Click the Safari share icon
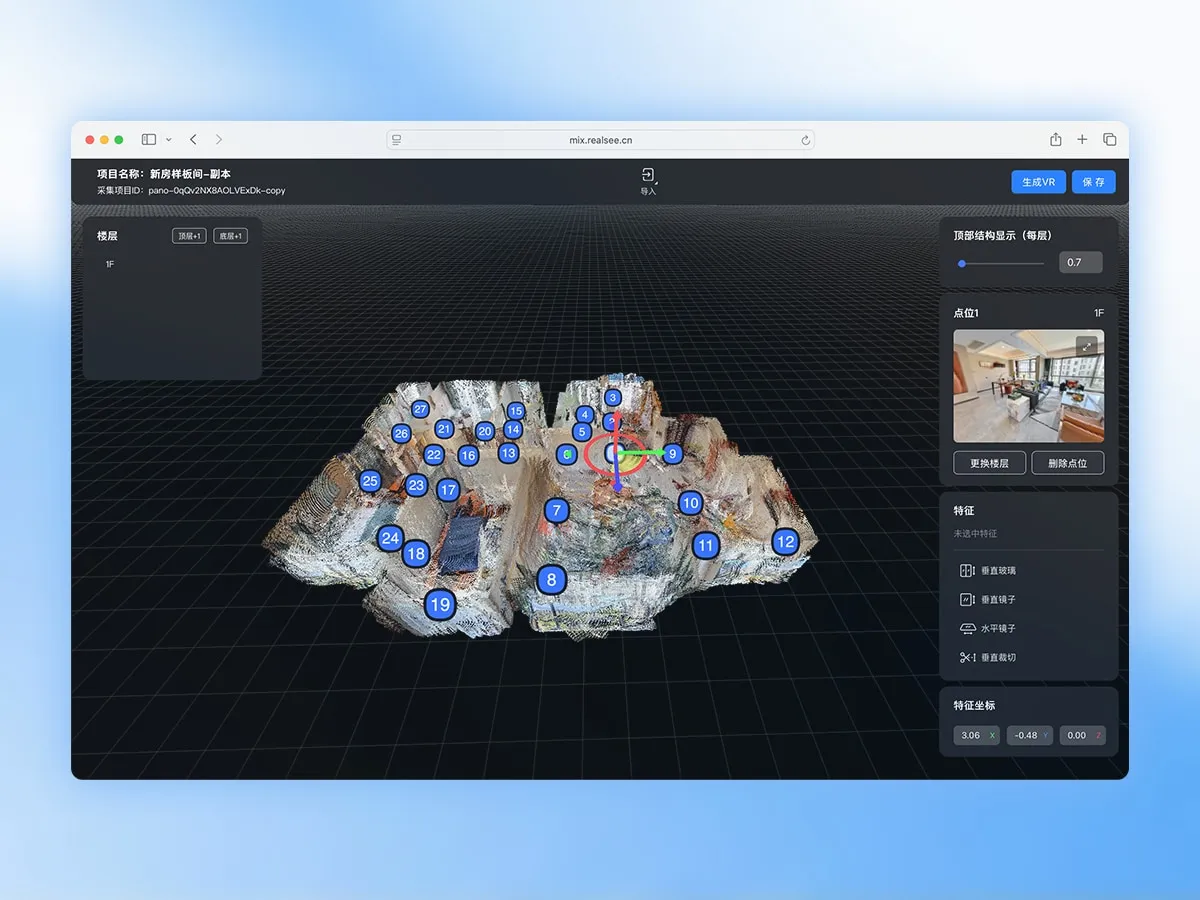Screen dimensions: 1200x900 pyautogui.click(x=1055, y=140)
